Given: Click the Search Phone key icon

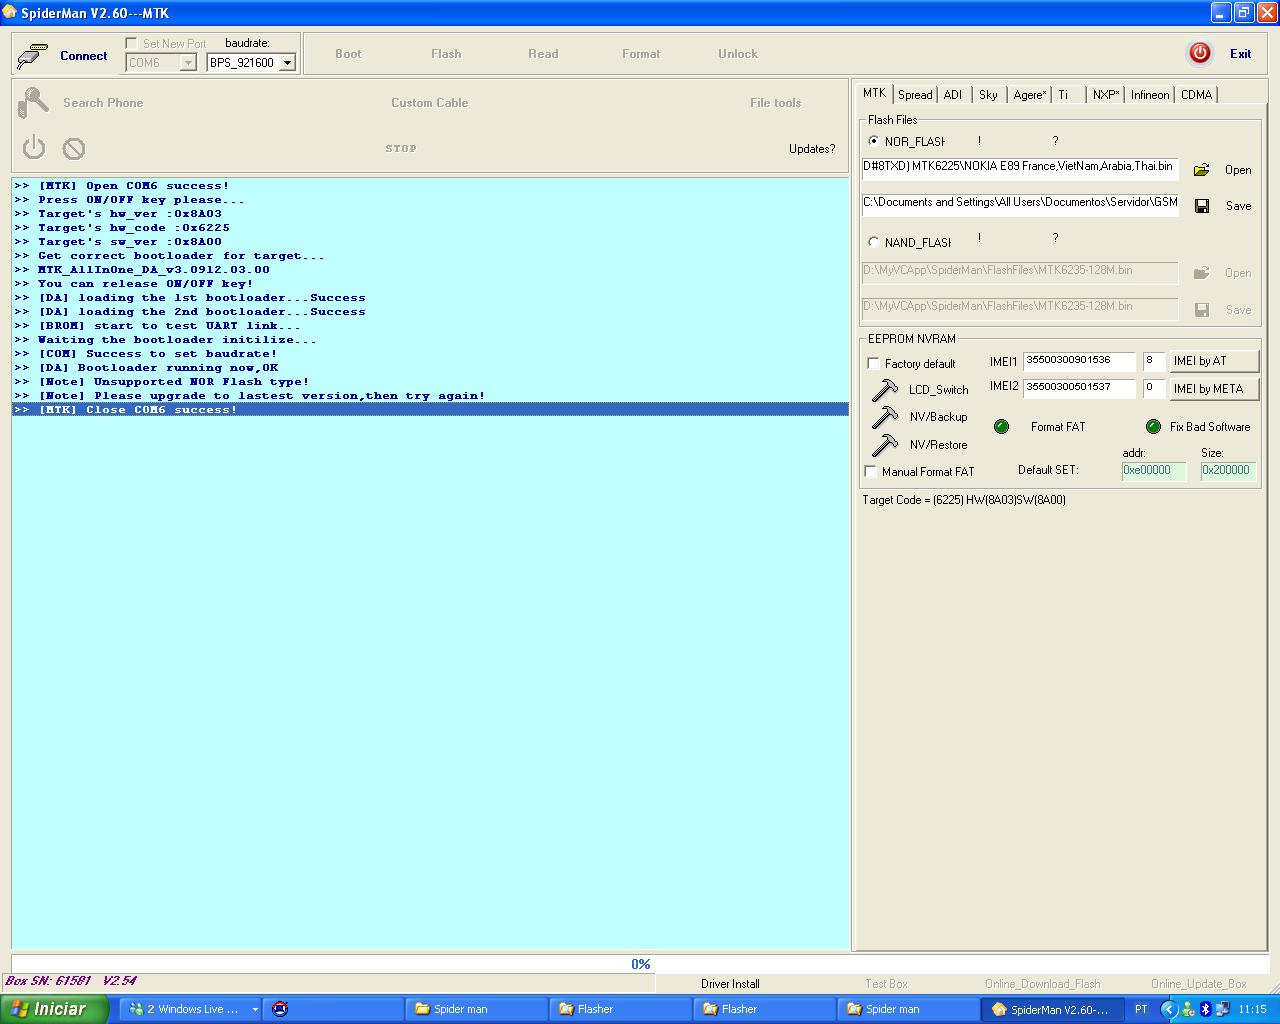Looking at the screenshot, I should point(33,102).
